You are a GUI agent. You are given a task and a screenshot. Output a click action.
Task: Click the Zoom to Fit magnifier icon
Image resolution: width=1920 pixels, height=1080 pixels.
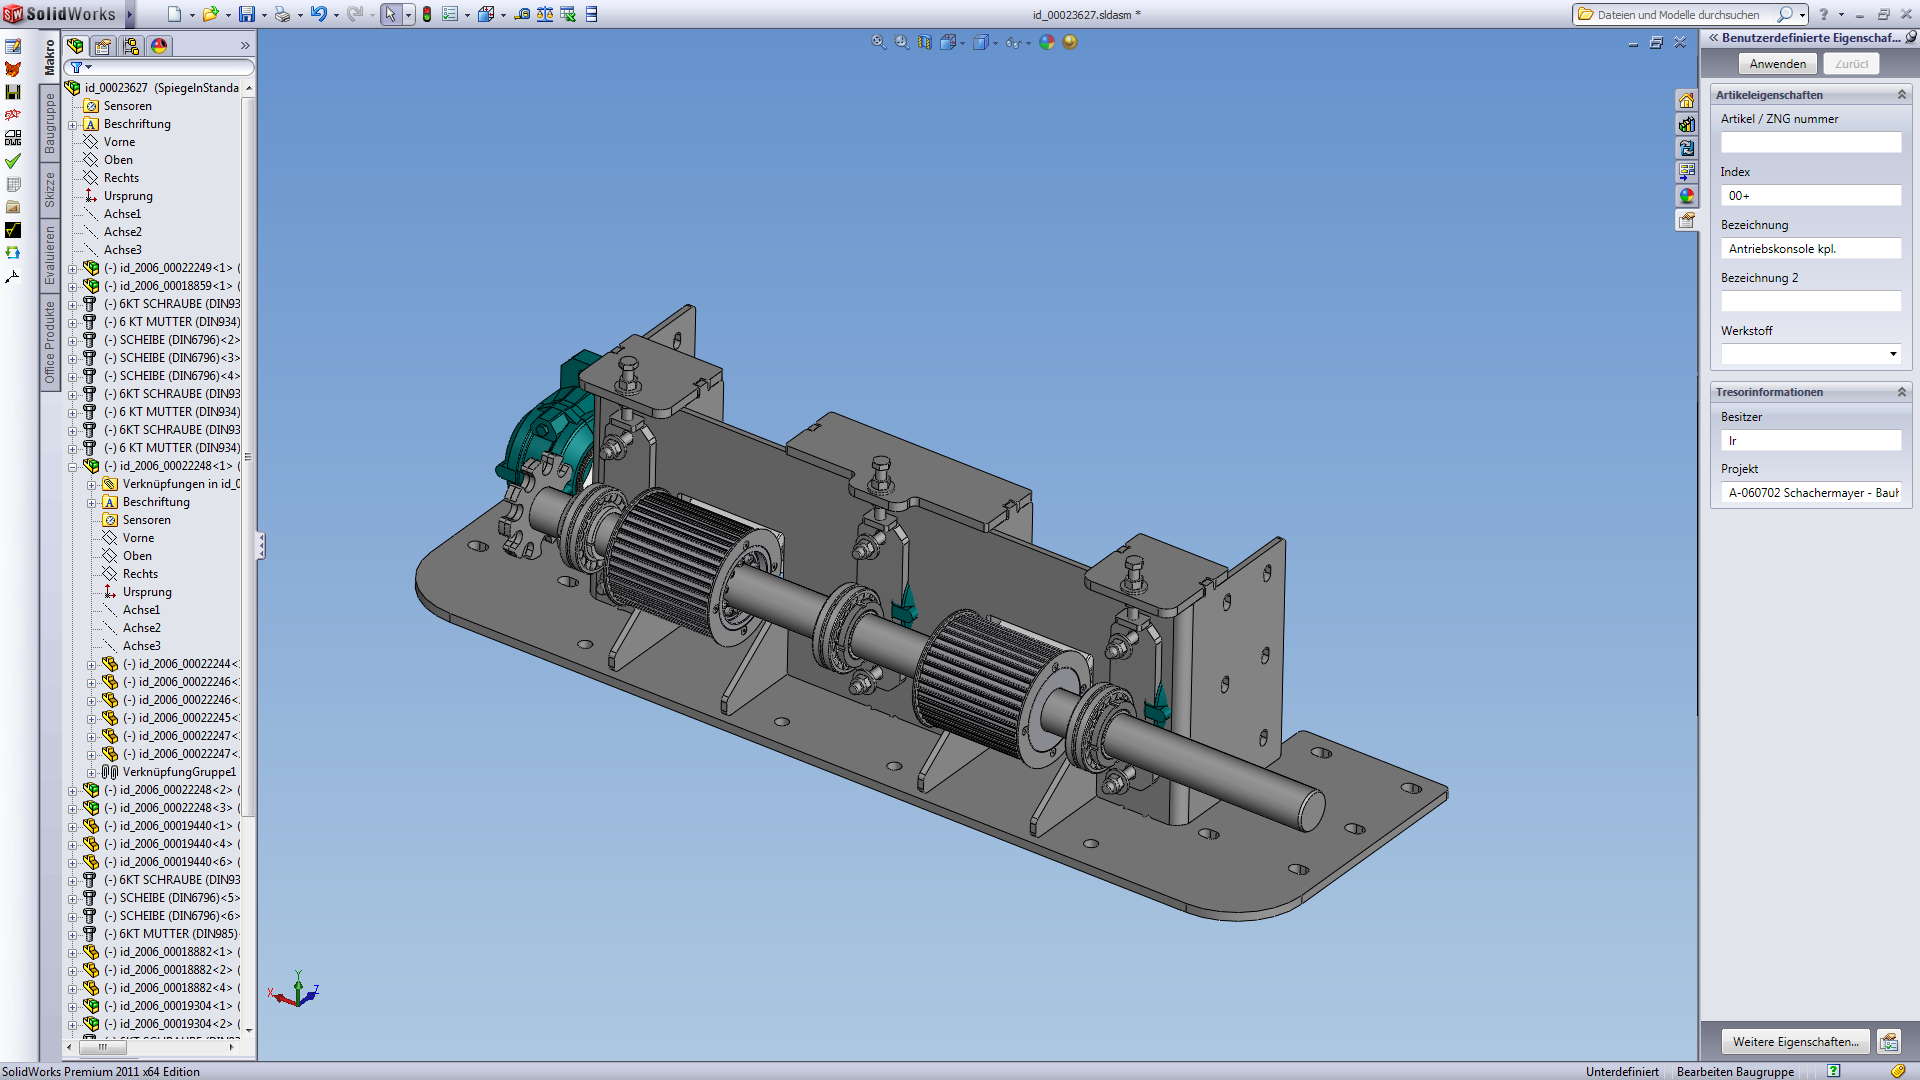tap(878, 42)
